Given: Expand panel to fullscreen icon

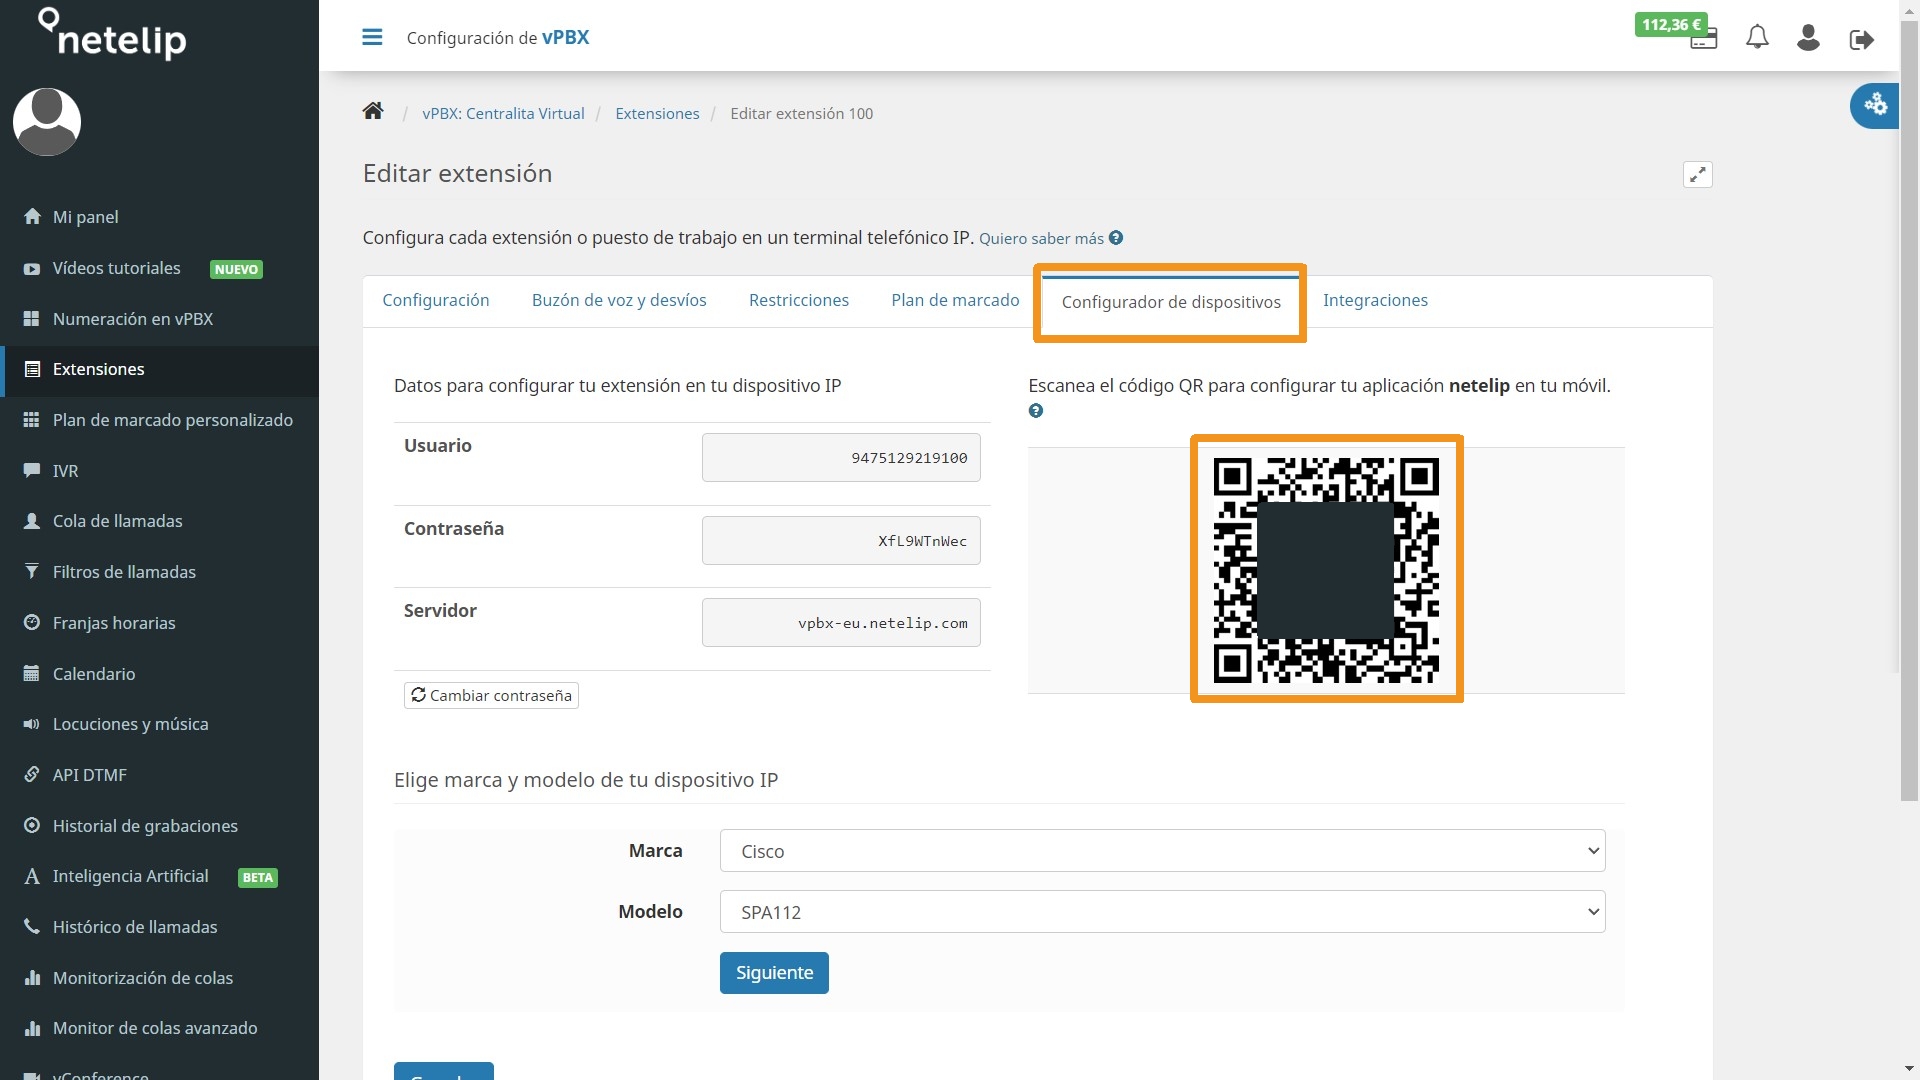Looking at the screenshot, I should (1698, 175).
